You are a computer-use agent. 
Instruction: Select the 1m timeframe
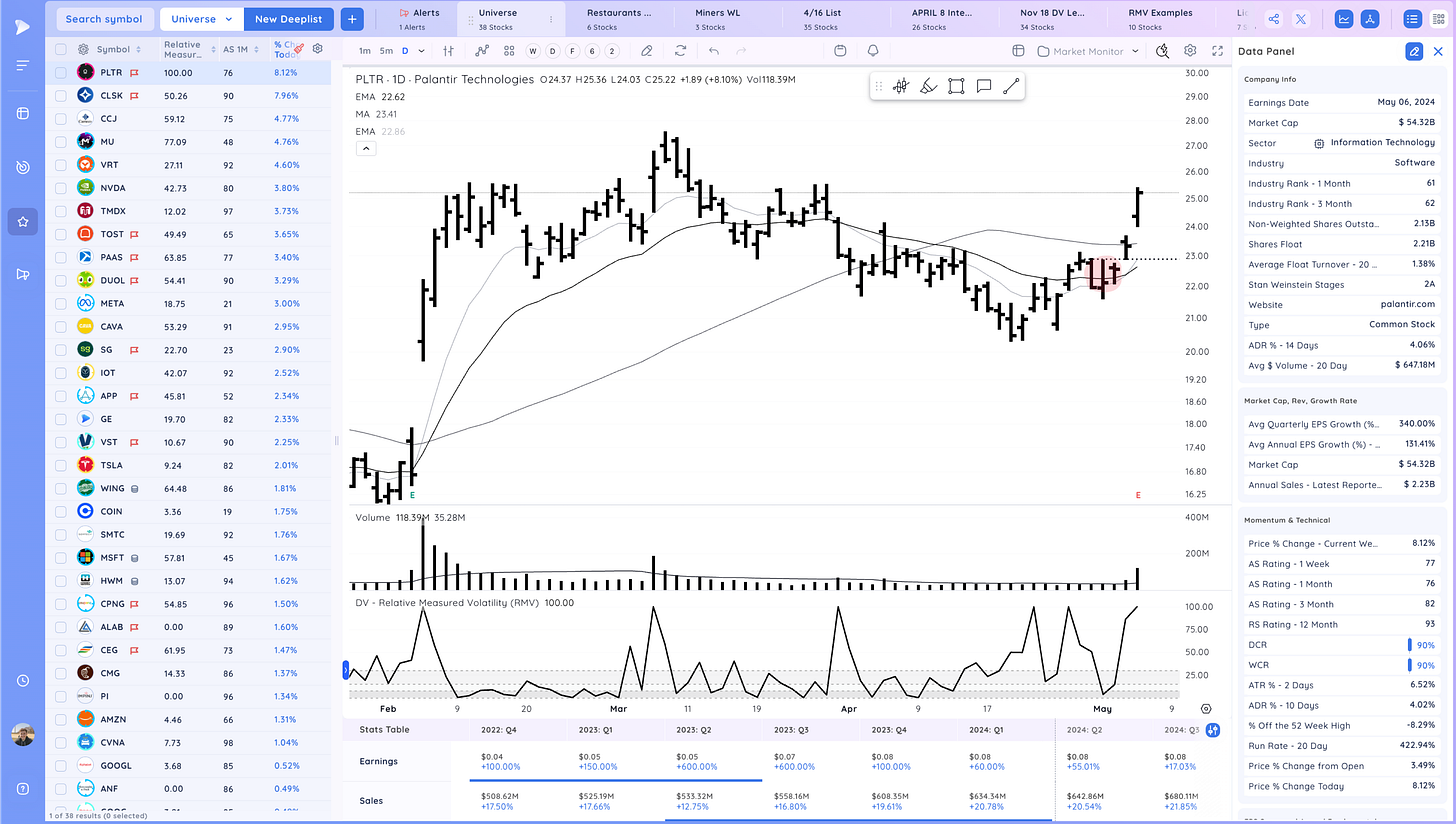364,50
